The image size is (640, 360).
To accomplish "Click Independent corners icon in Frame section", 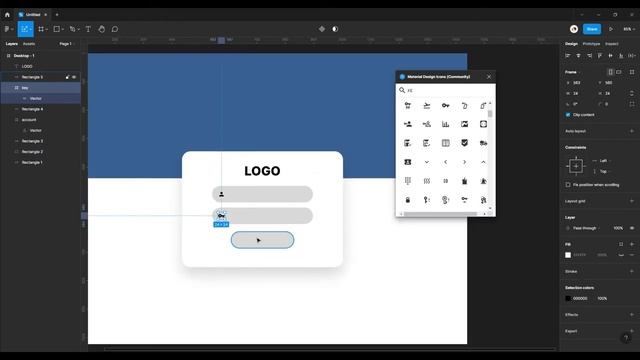I will [x=632, y=104].
